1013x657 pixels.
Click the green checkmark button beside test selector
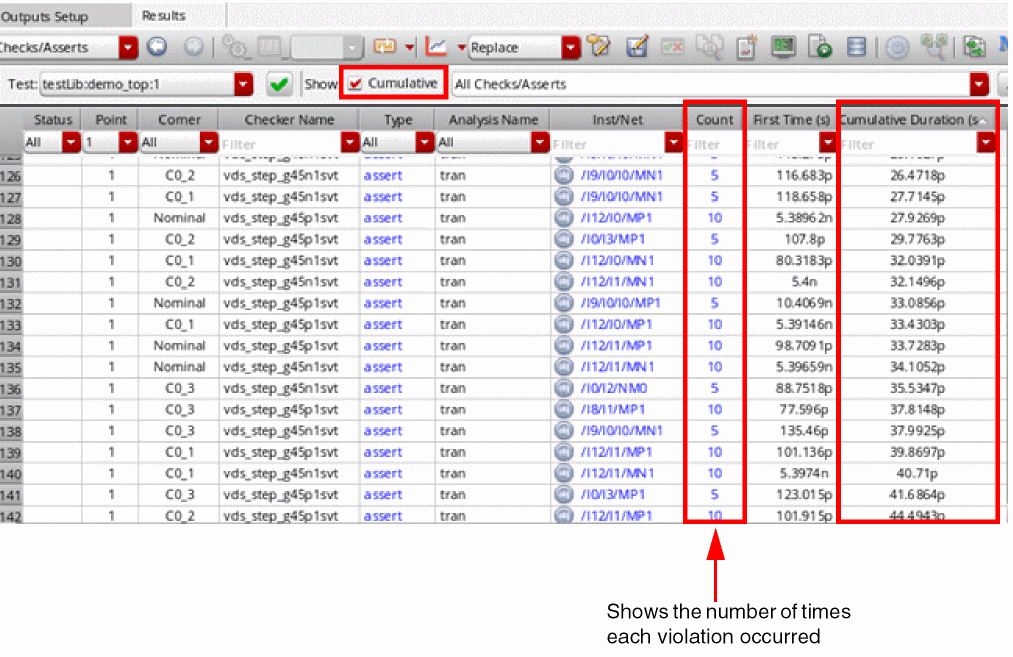click(x=280, y=85)
